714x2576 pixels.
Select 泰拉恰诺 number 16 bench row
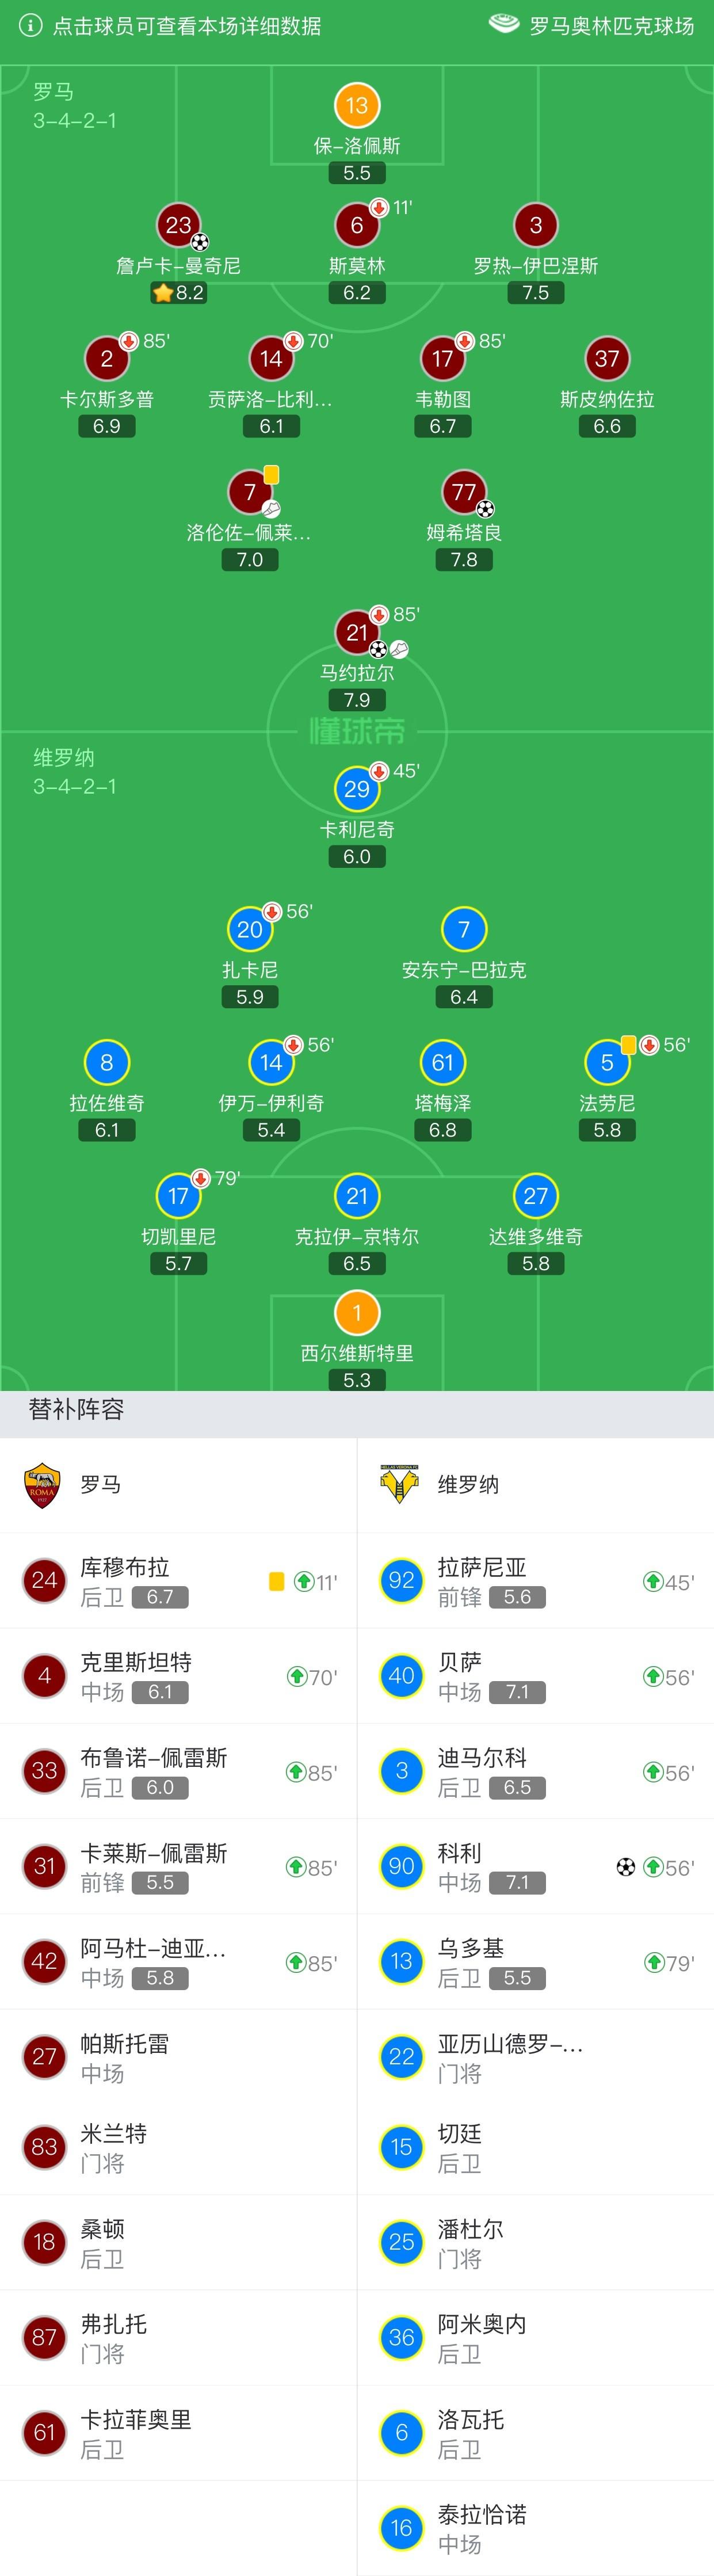(x=536, y=2528)
